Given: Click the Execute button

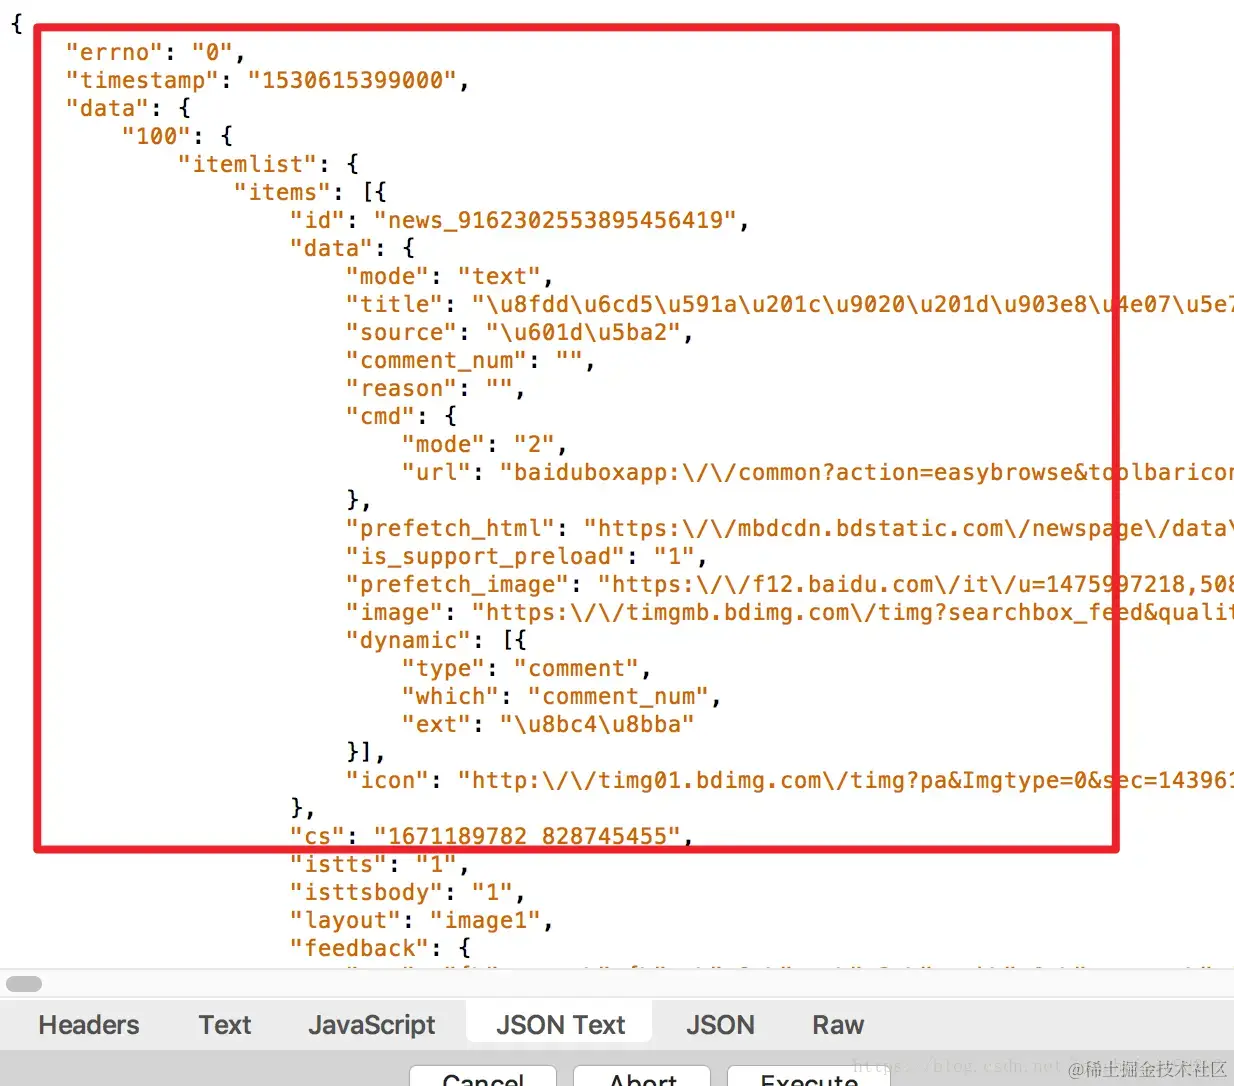Looking at the screenshot, I should (809, 1077).
